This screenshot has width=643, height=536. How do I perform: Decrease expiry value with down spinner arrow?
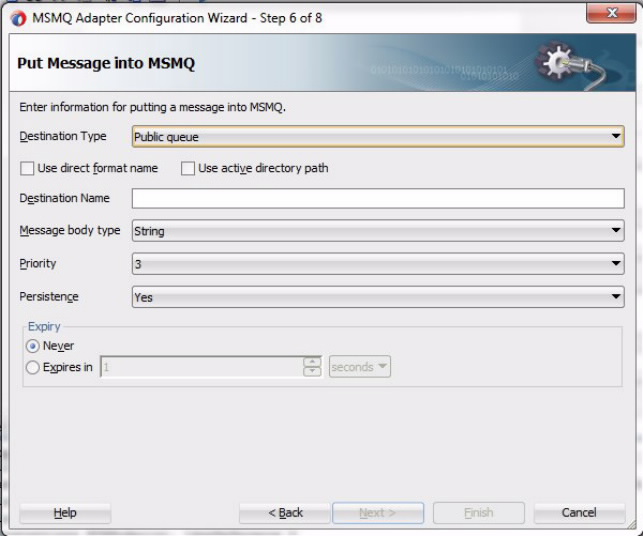[312, 372]
